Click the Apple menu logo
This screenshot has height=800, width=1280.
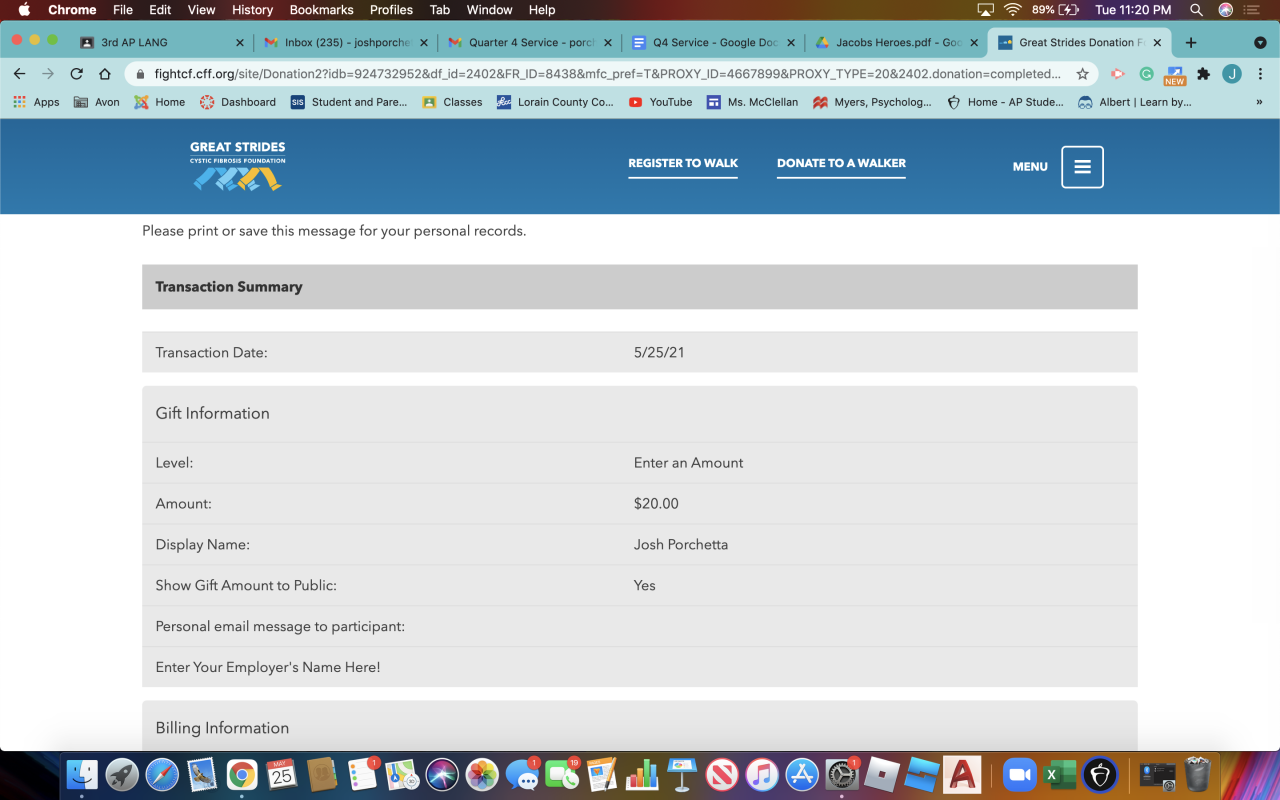25,10
